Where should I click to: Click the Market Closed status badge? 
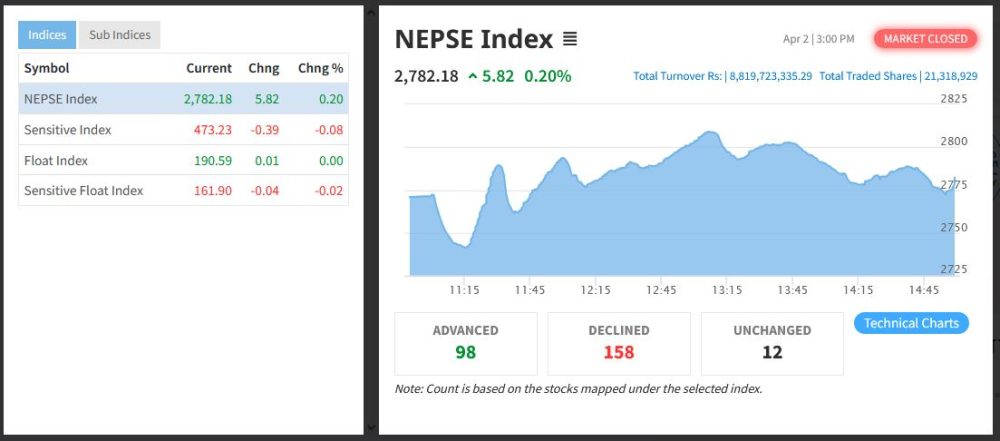(926, 39)
